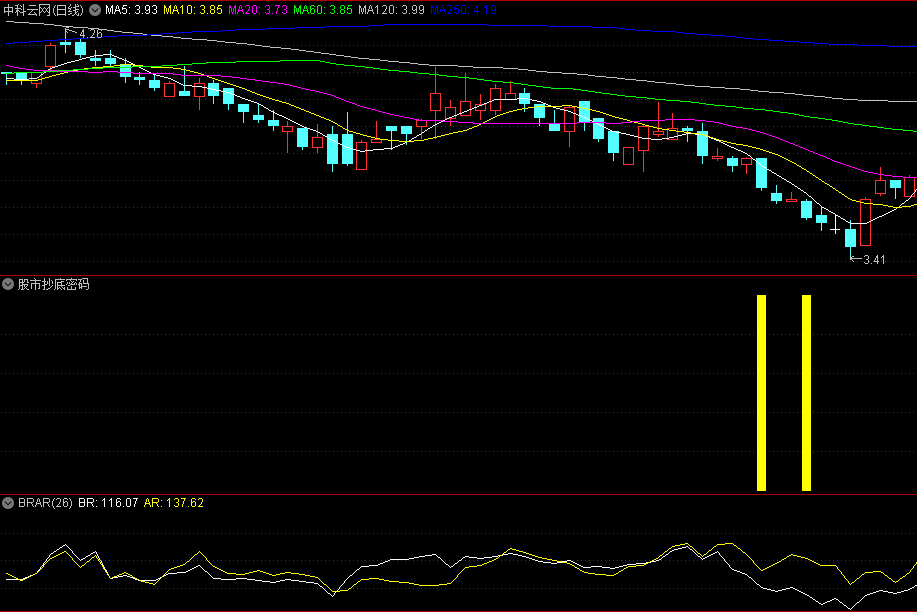Click the 中科云网(日线) stock title
This screenshot has width=917, height=612.
44,10
